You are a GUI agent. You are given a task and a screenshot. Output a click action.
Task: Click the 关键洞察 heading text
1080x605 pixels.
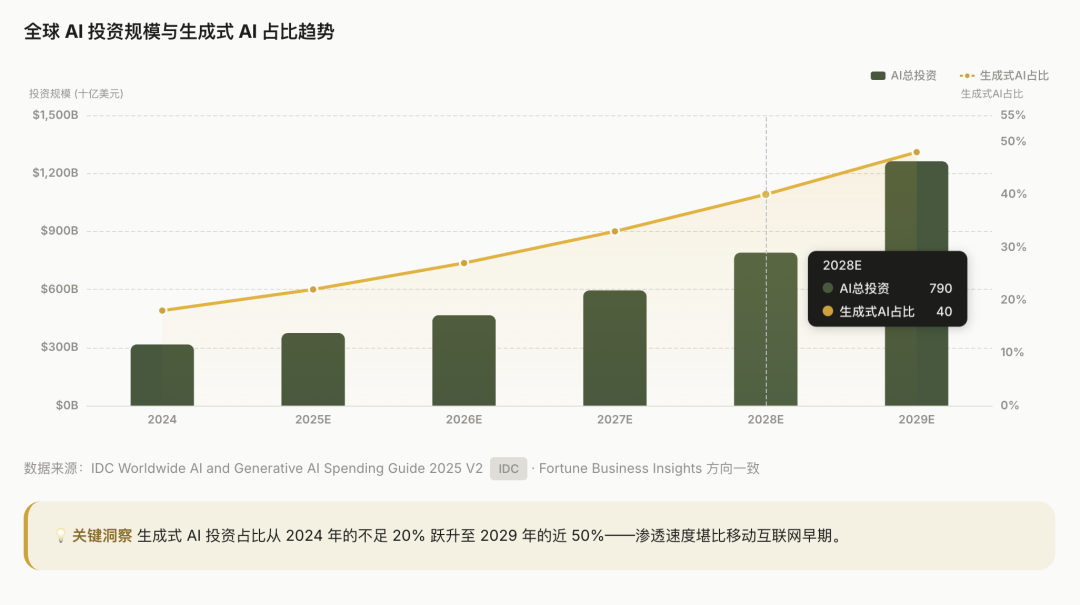coord(102,536)
